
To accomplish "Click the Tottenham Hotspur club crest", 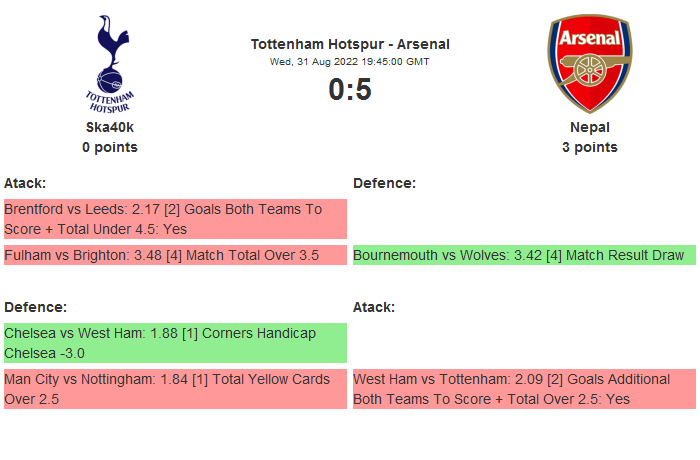I will point(110,63).
